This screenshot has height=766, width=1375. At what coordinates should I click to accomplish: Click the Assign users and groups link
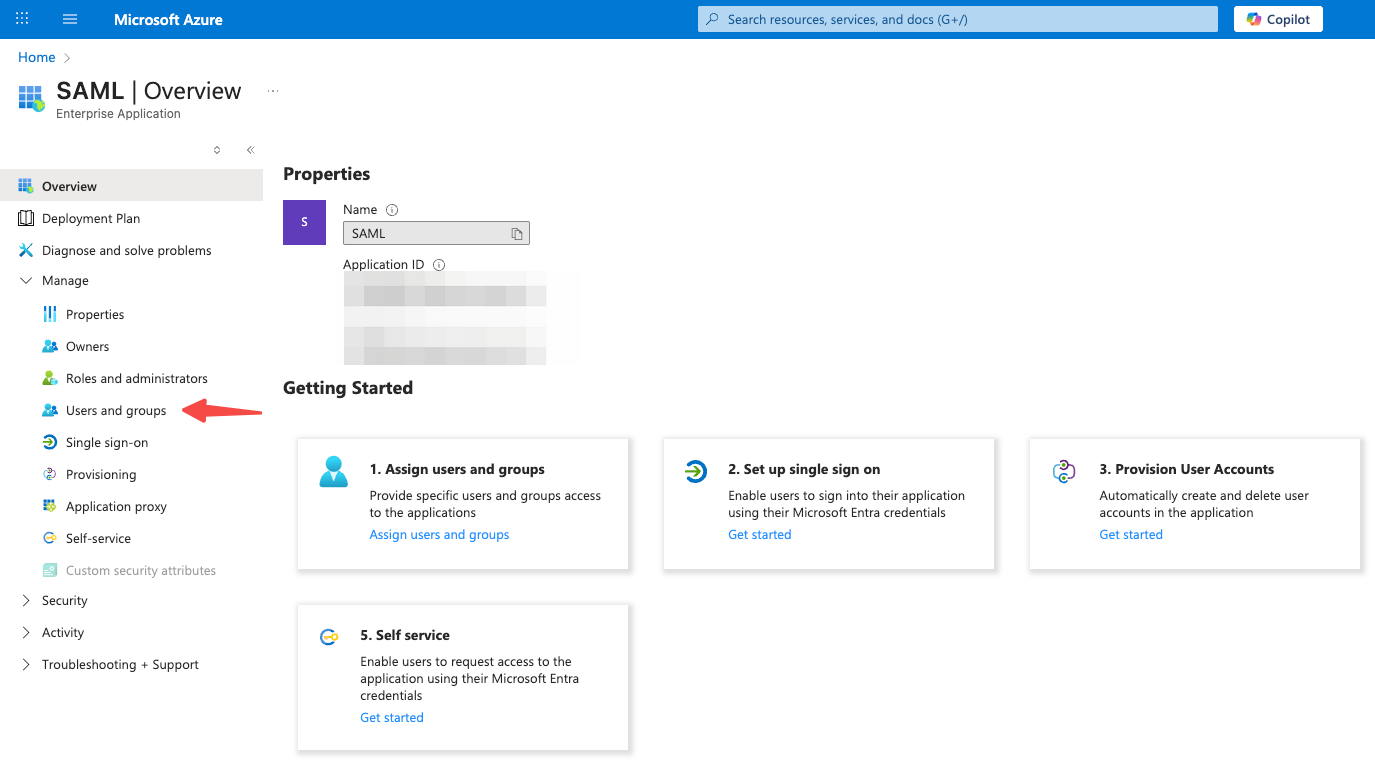click(x=439, y=534)
